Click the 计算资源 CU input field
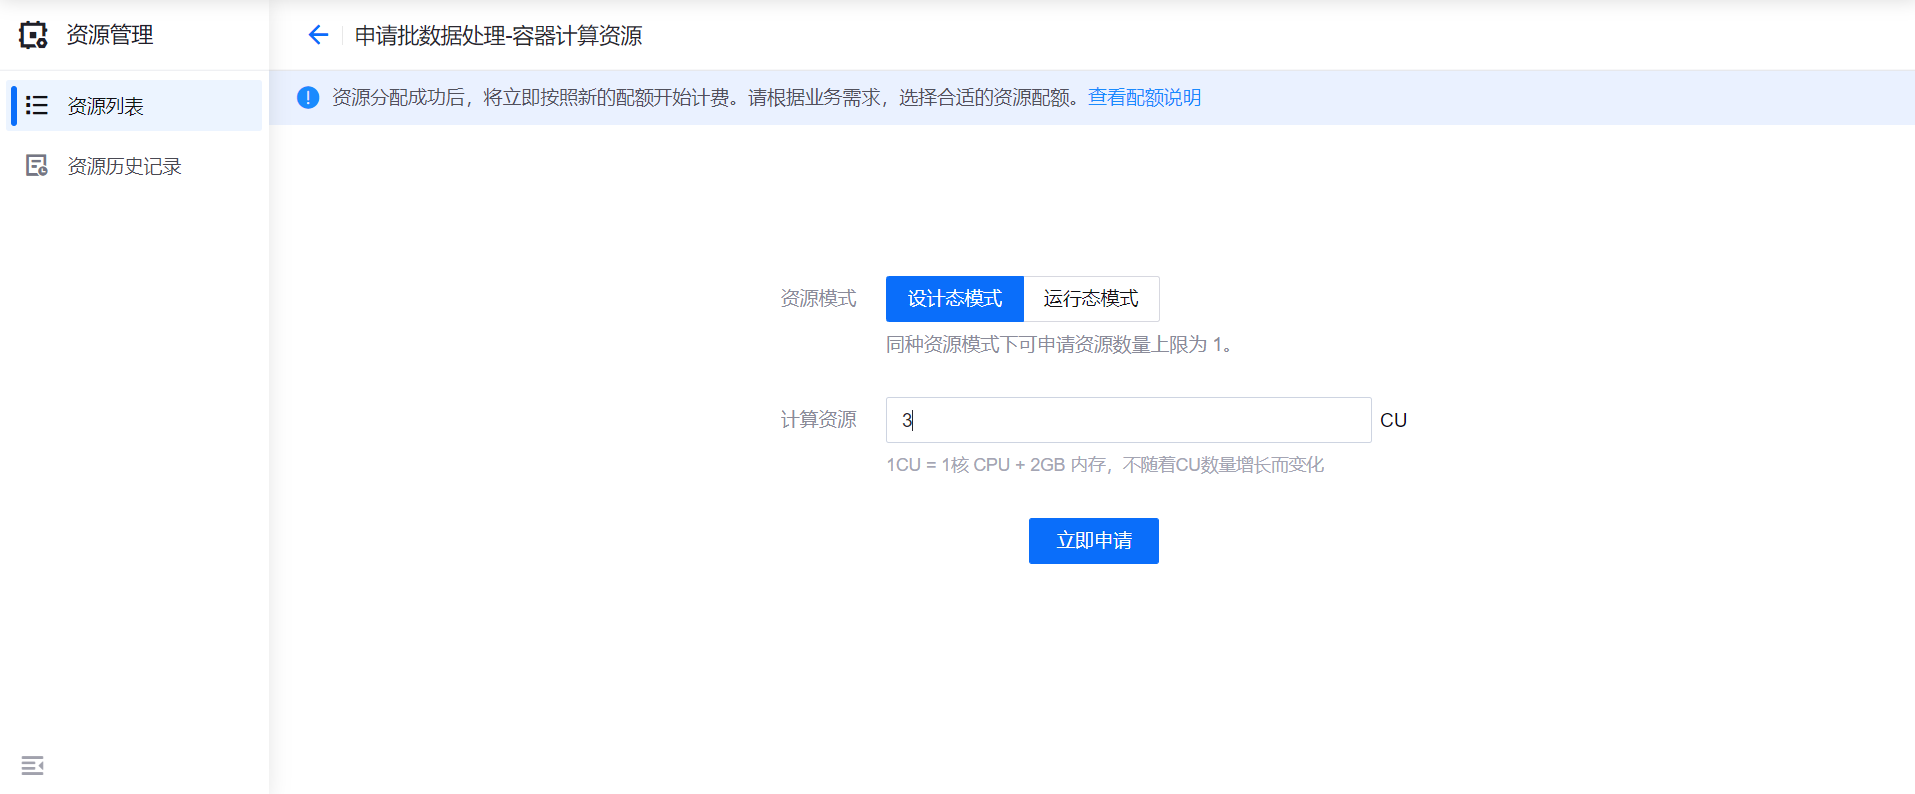1915x794 pixels. pos(1128,420)
